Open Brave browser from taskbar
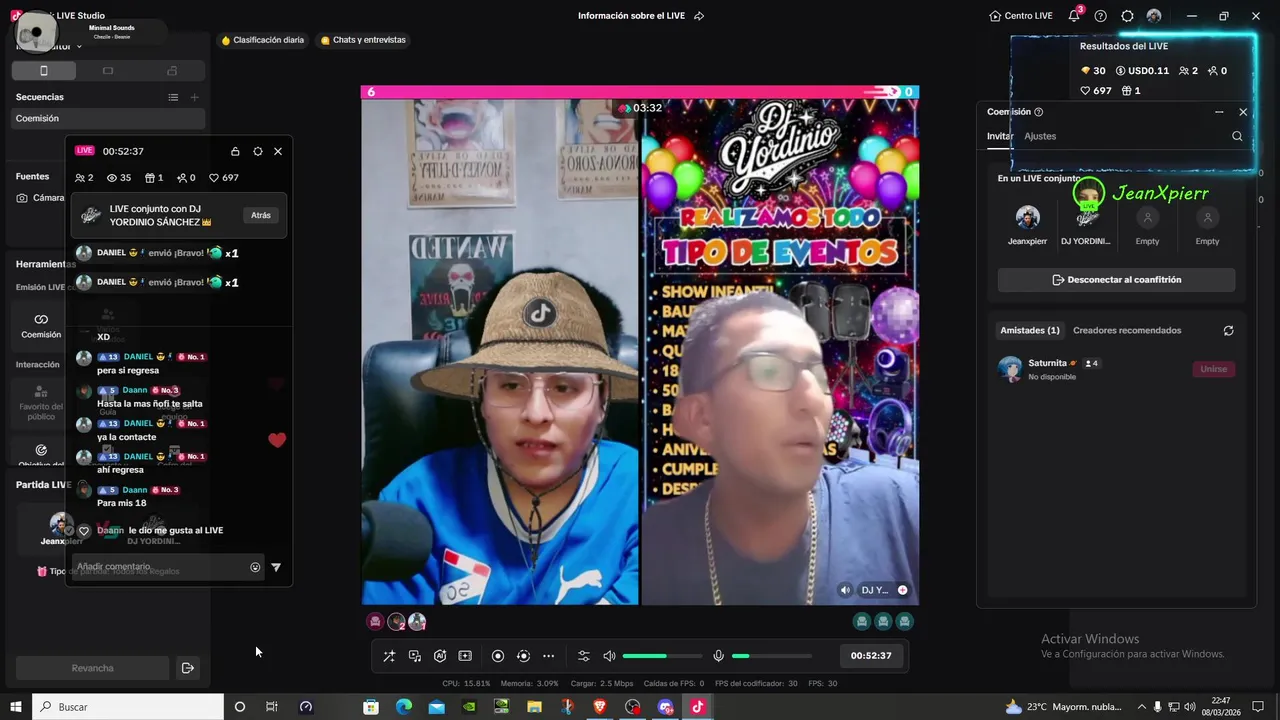Image resolution: width=1280 pixels, height=720 pixels. click(600, 707)
